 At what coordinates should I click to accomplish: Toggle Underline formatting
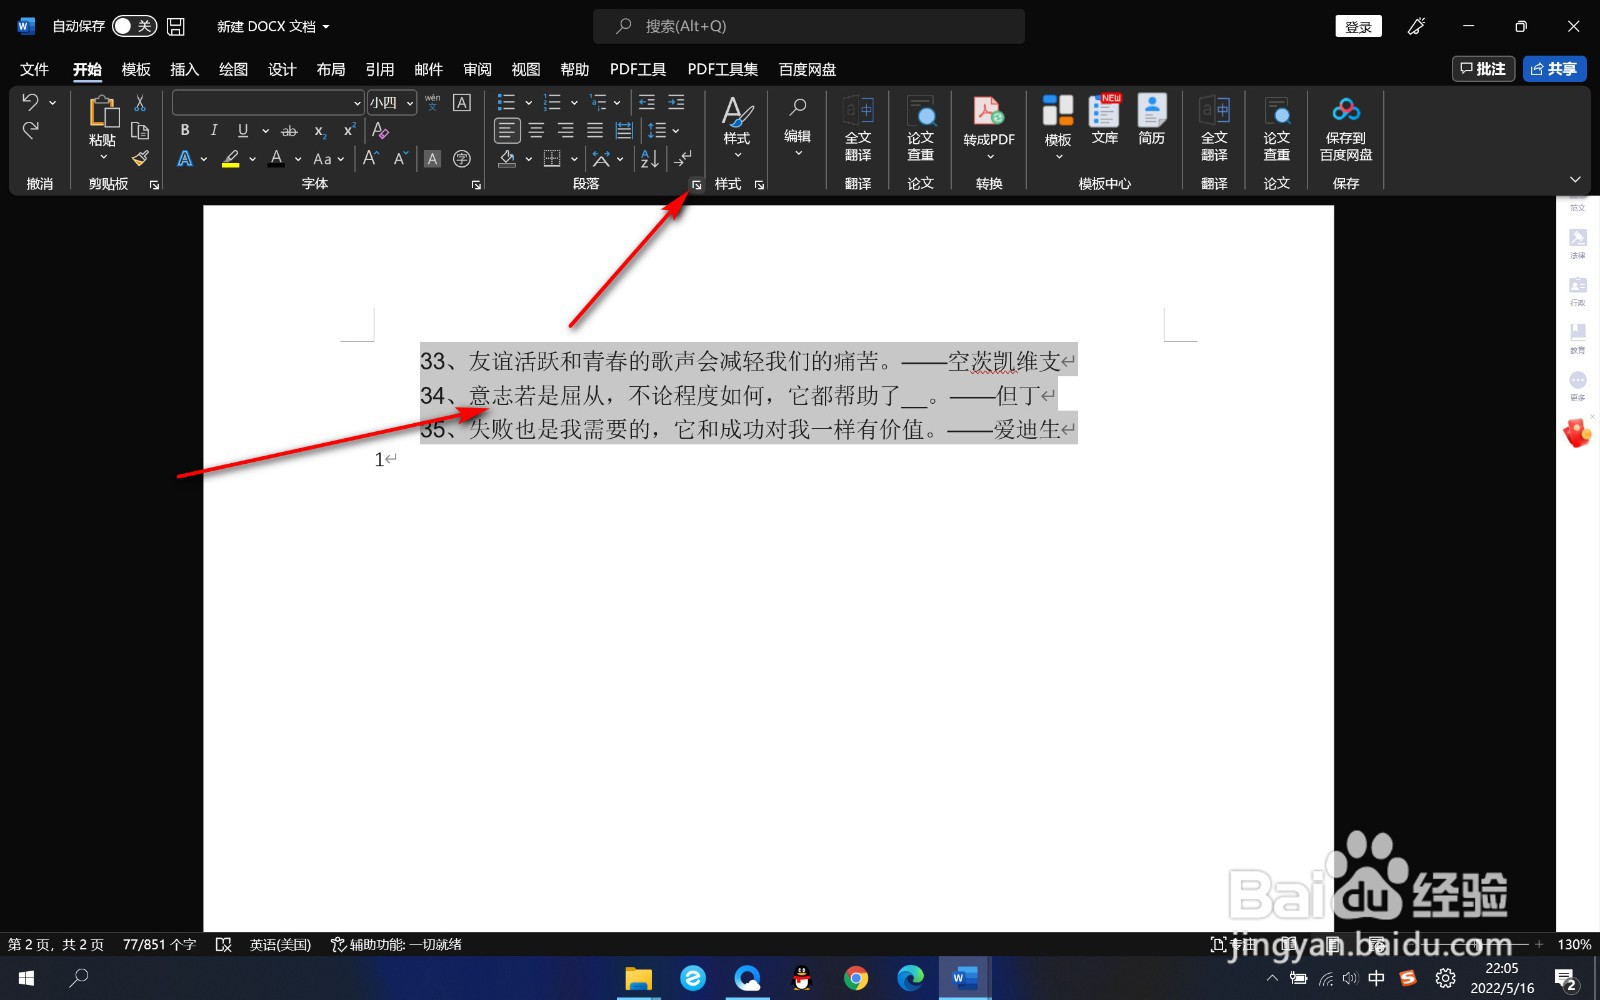click(x=243, y=131)
